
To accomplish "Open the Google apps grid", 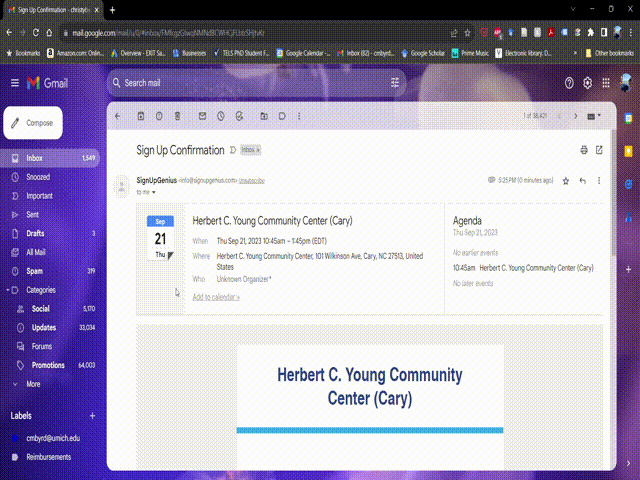I will point(605,83).
